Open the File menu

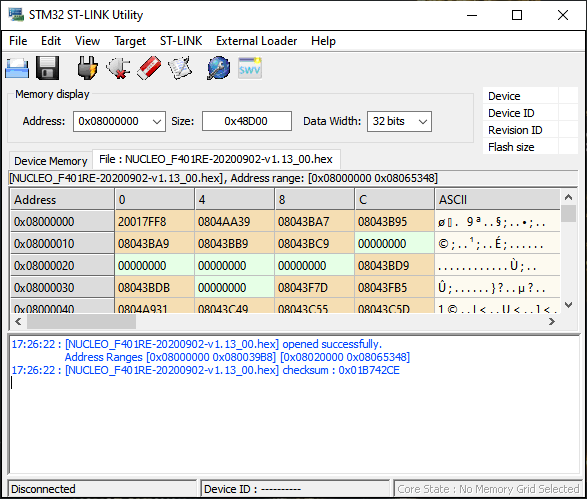point(18,40)
